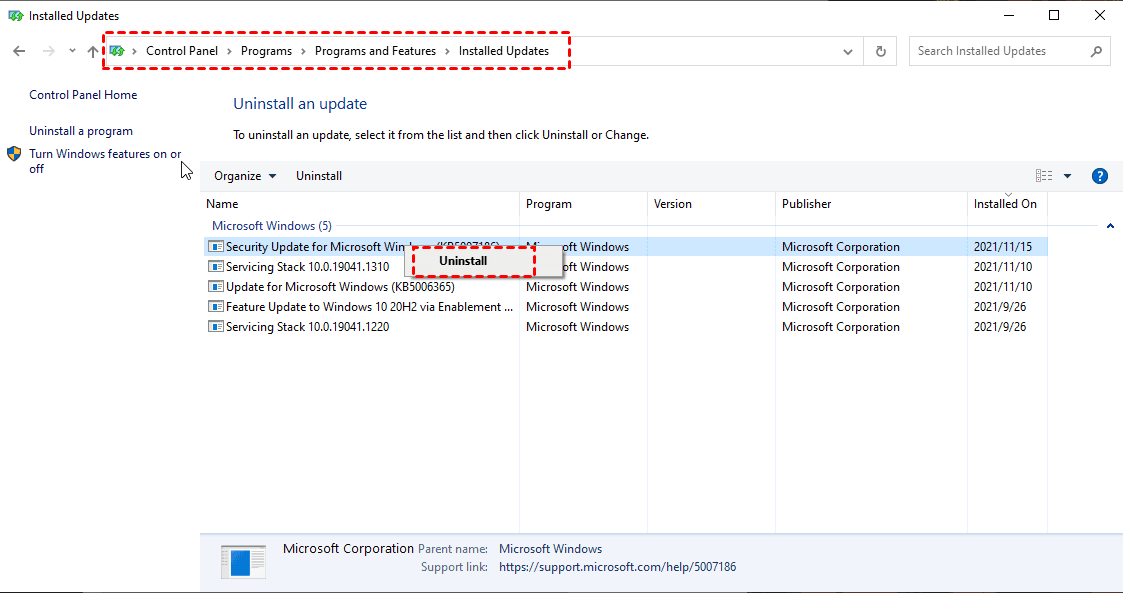Click Uninstall in the toolbar
The height and width of the screenshot is (593, 1123).
point(319,176)
